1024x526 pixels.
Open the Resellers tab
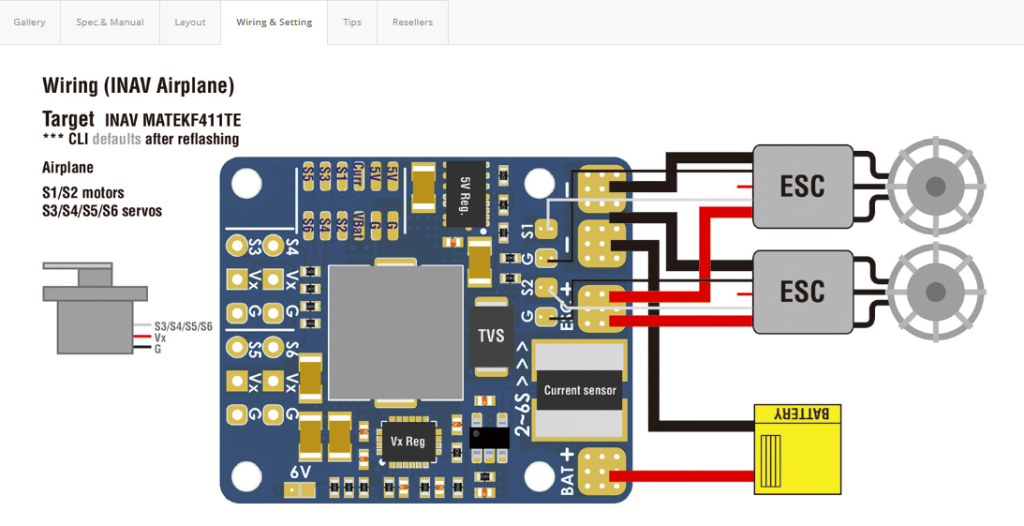[x=413, y=22]
